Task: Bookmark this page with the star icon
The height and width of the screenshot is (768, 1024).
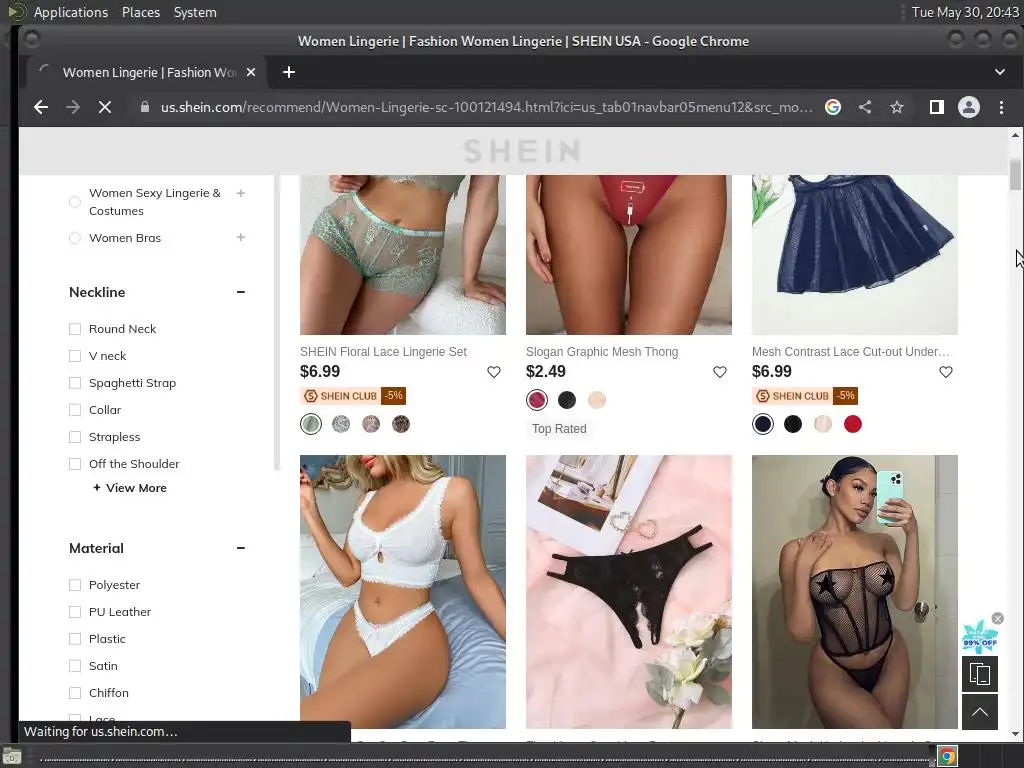Action: (897, 107)
